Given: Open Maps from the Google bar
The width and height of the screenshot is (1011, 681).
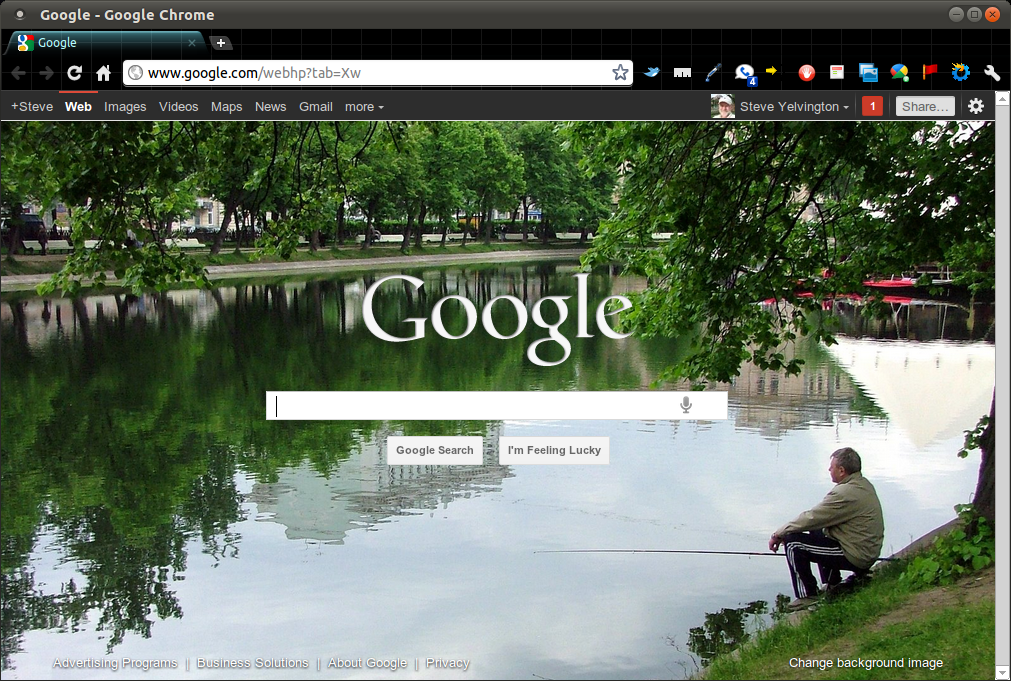Looking at the screenshot, I should [x=226, y=106].
